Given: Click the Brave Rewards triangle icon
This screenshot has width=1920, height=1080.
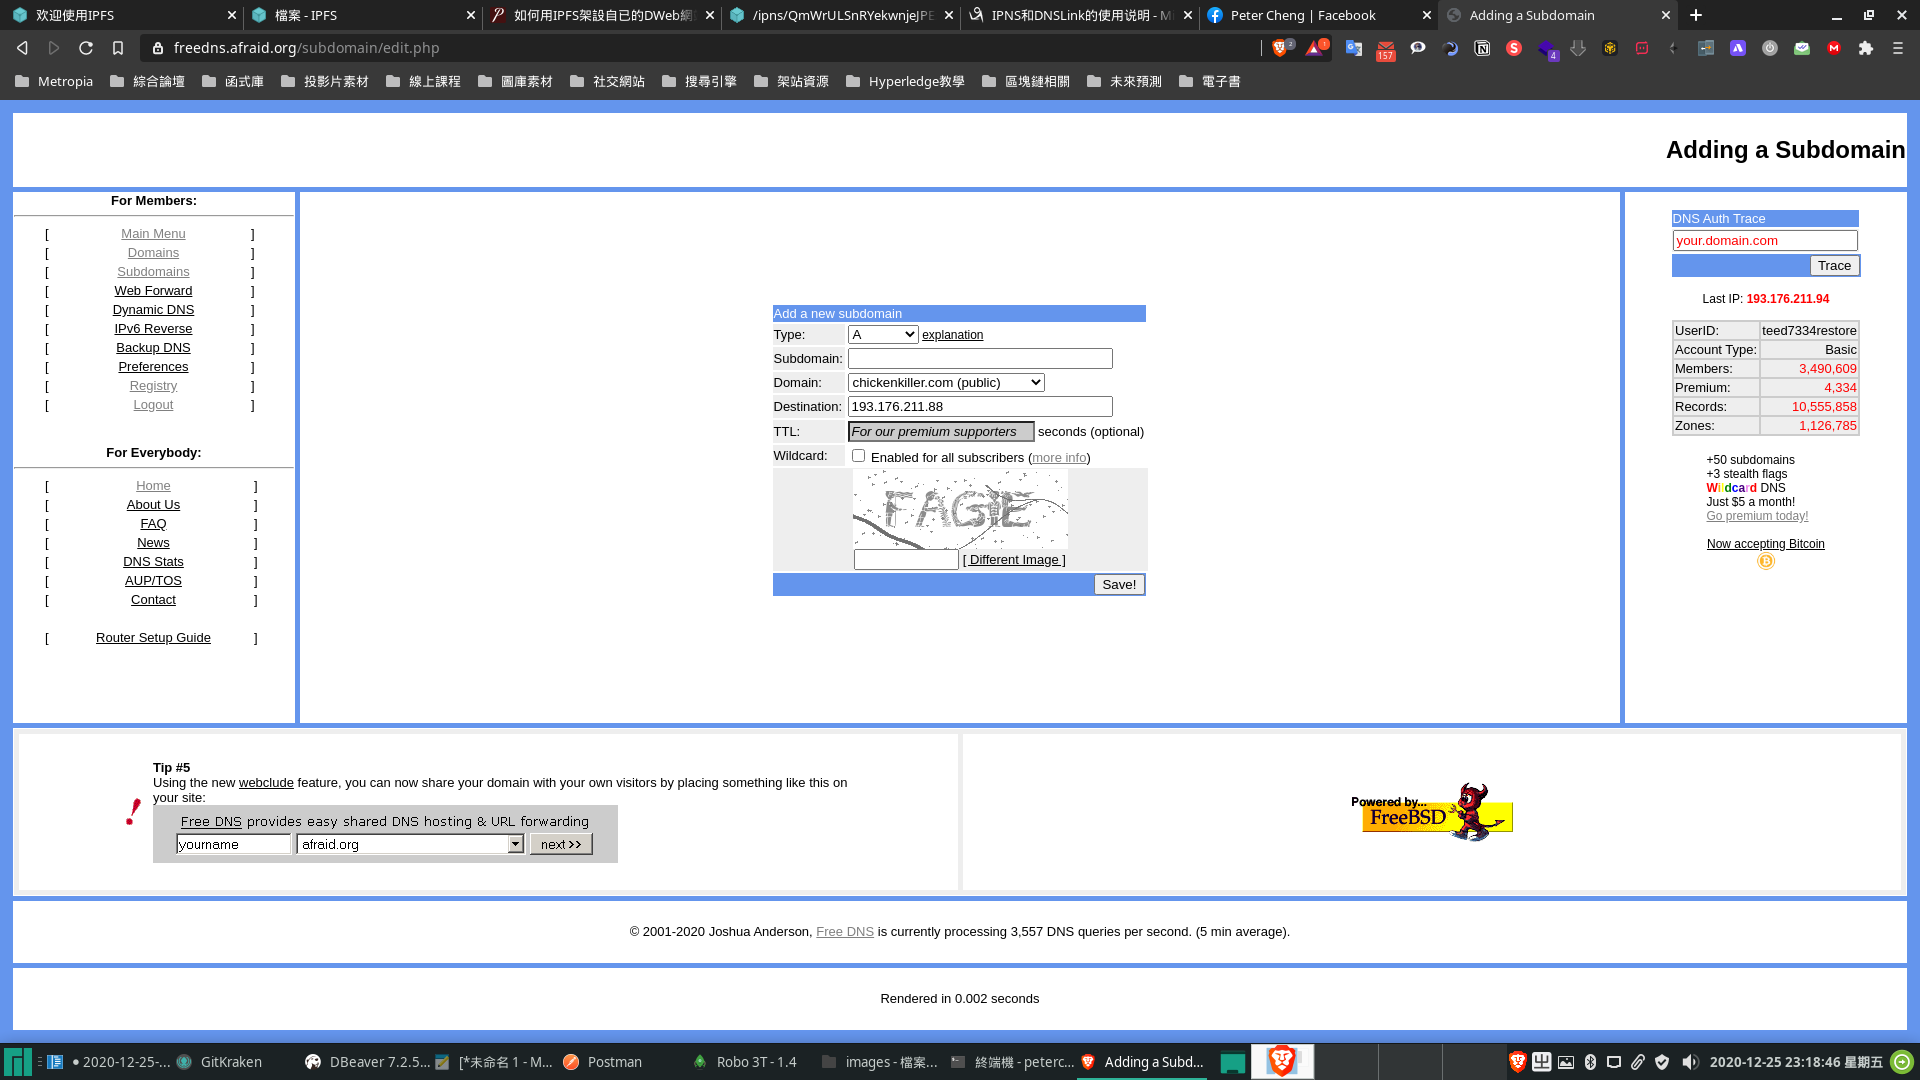Looking at the screenshot, I should point(1314,48).
